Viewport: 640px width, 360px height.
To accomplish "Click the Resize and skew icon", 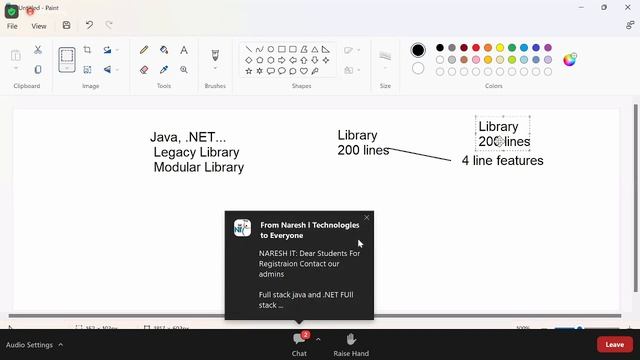I will point(87,70).
